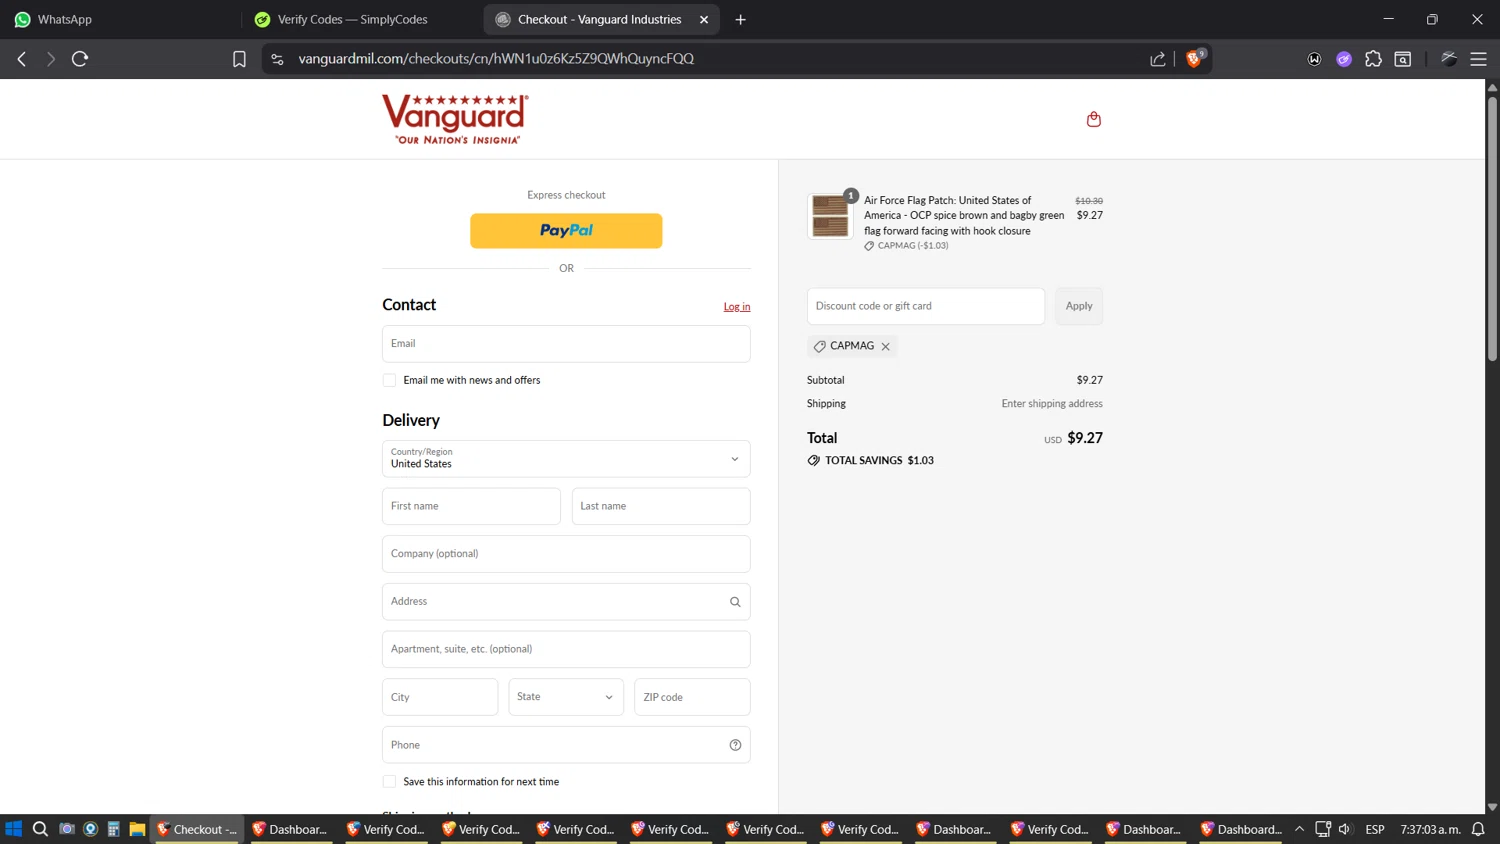The width and height of the screenshot is (1500, 844).
Task: Click the taskbar clock 7:37:03 a.m.
Action: (x=1430, y=829)
